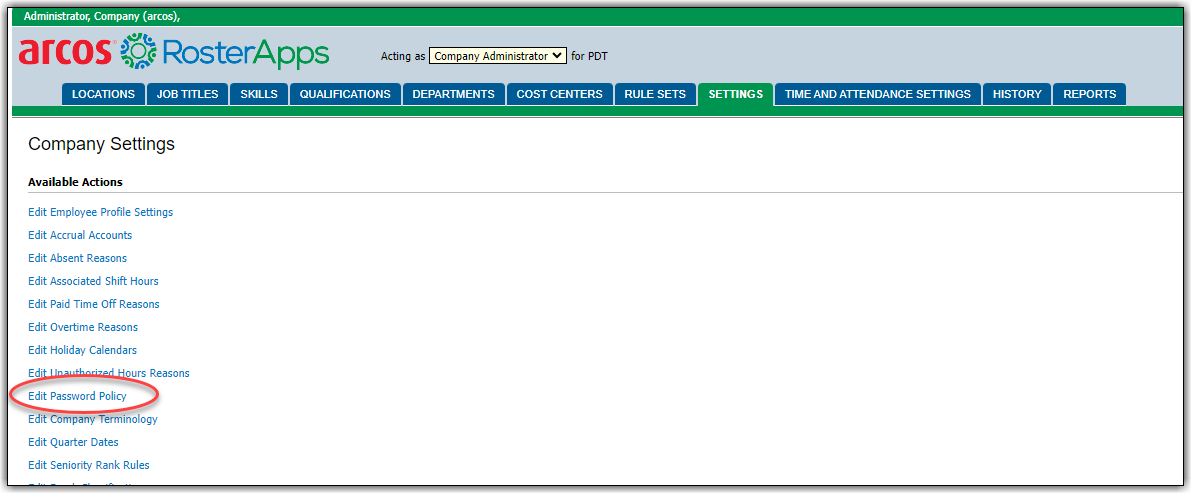Select the Time and Attendance Settings tab
The width and height of the screenshot is (1192, 494).
[x=877, y=94]
